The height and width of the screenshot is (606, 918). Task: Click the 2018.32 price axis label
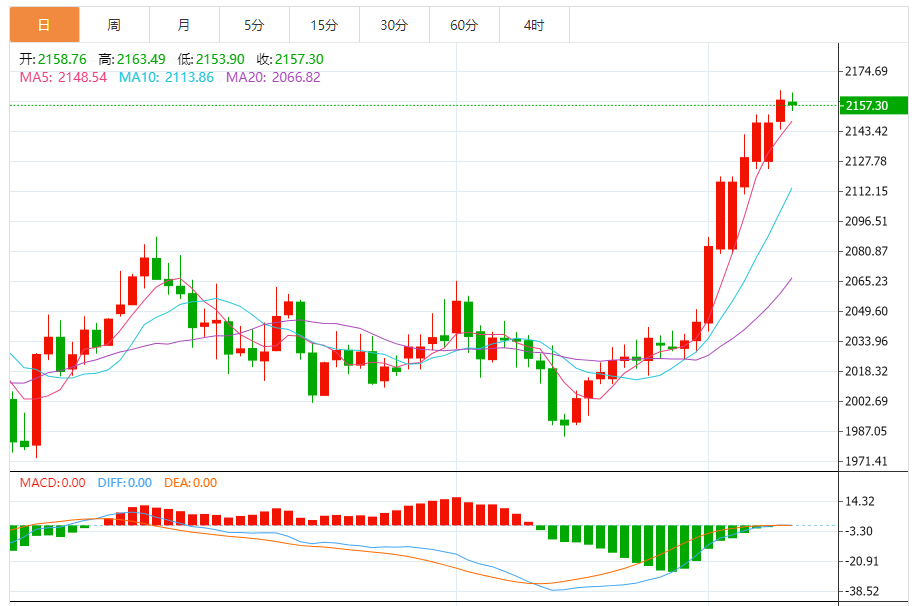pos(866,371)
